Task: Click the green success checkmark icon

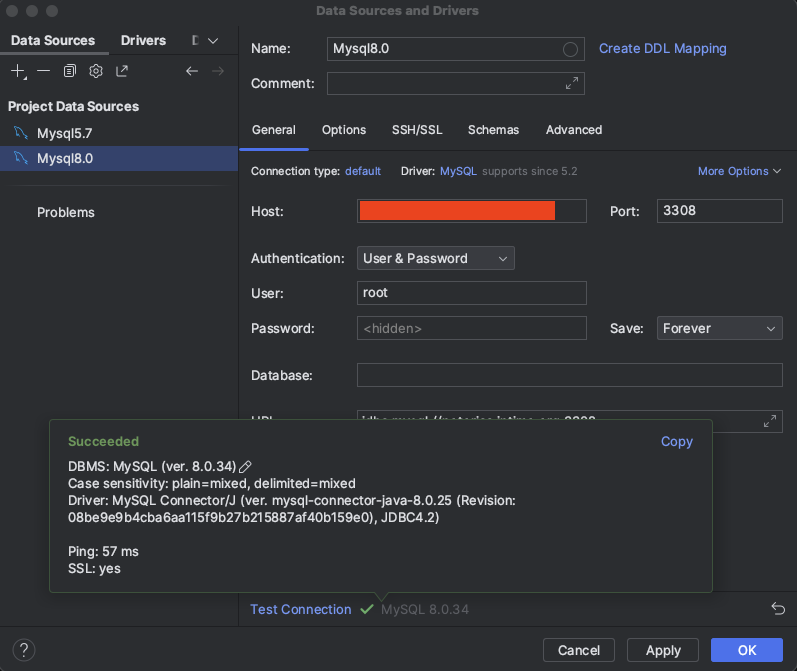Action: 366,609
